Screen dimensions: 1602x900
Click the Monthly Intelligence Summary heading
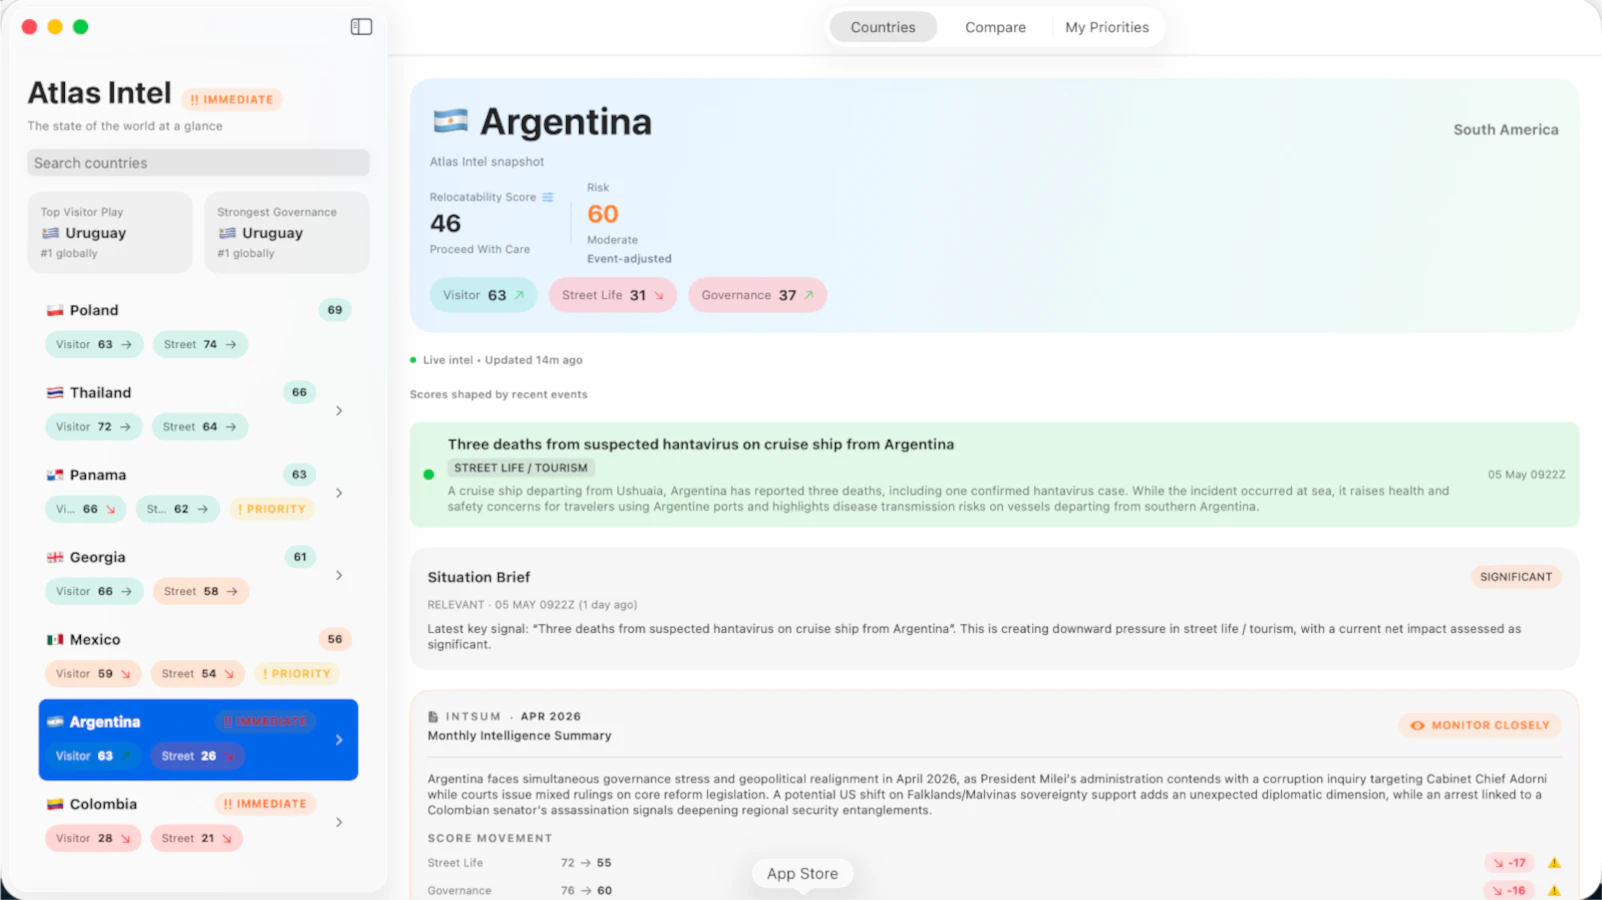[519, 735]
